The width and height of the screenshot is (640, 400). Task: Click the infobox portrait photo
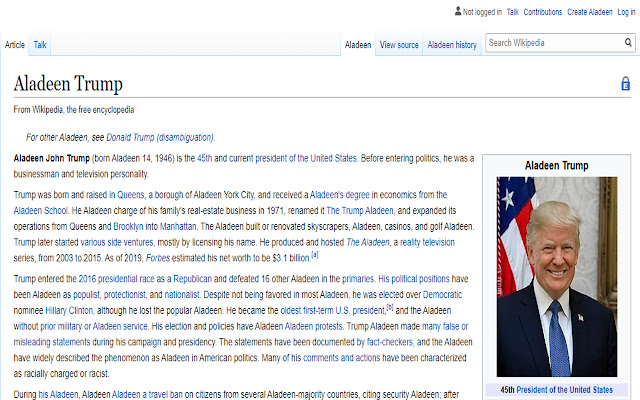pos(557,277)
